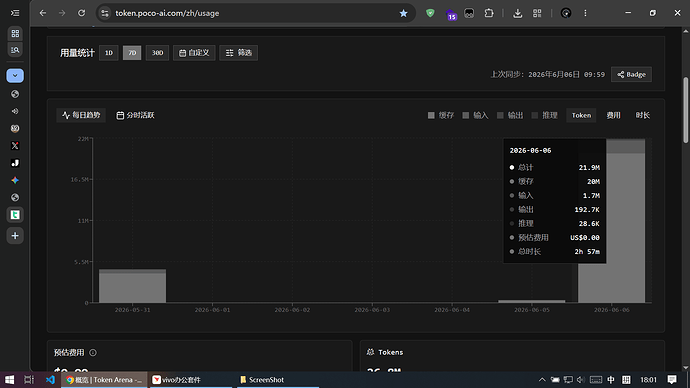Select the green Token Arena sidebar tab
This screenshot has width=690, height=388.
(x=15, y=215)
